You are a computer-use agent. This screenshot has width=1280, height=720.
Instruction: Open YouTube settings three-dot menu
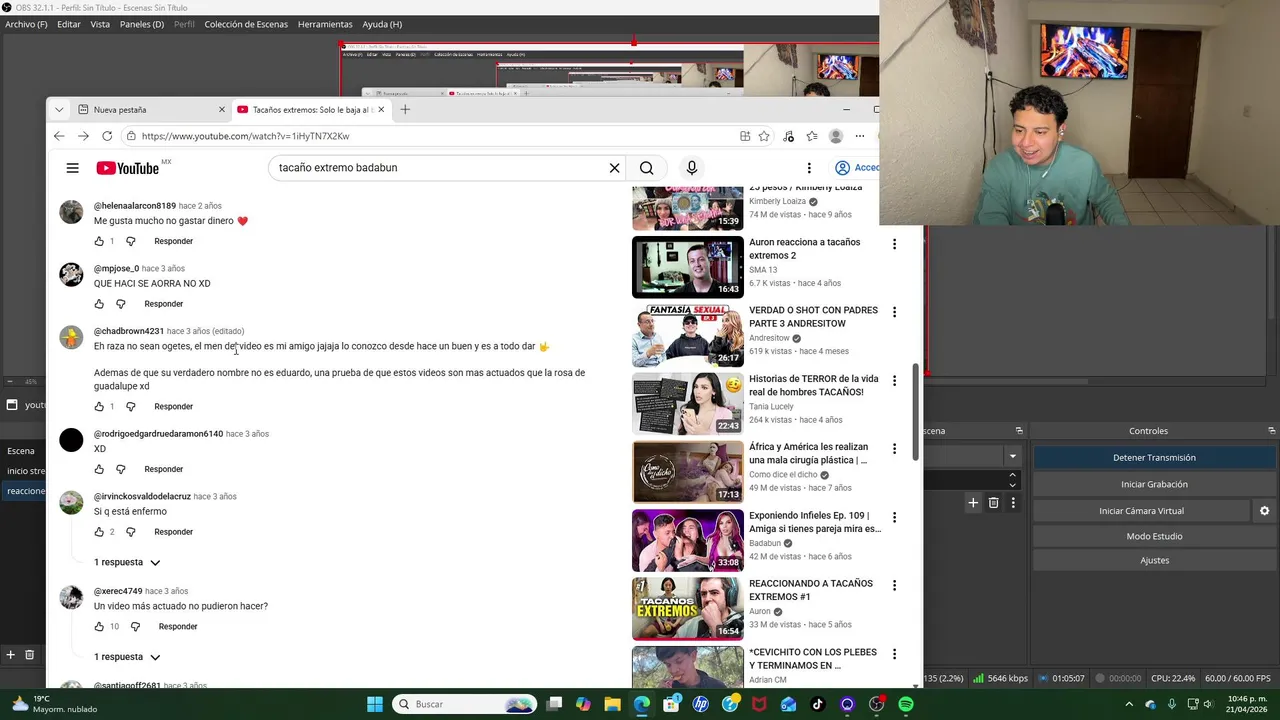[809, 168]
